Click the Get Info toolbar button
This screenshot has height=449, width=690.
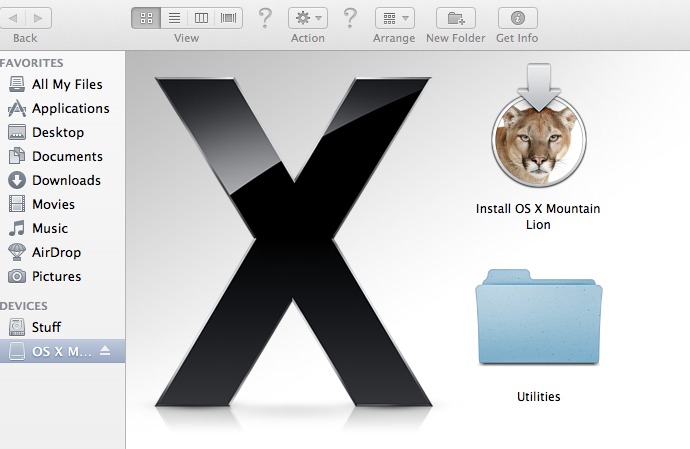(x=518, y=18)
